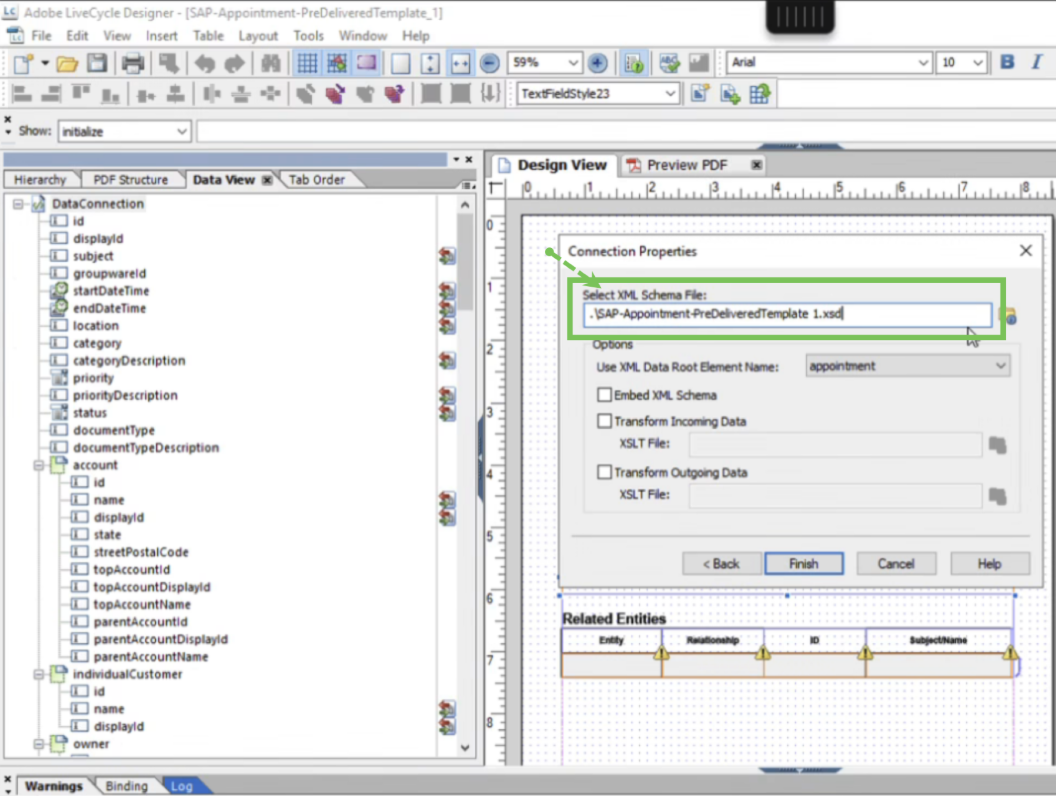
Task: Run the ABC spell check icon
Action: (669, 63)
